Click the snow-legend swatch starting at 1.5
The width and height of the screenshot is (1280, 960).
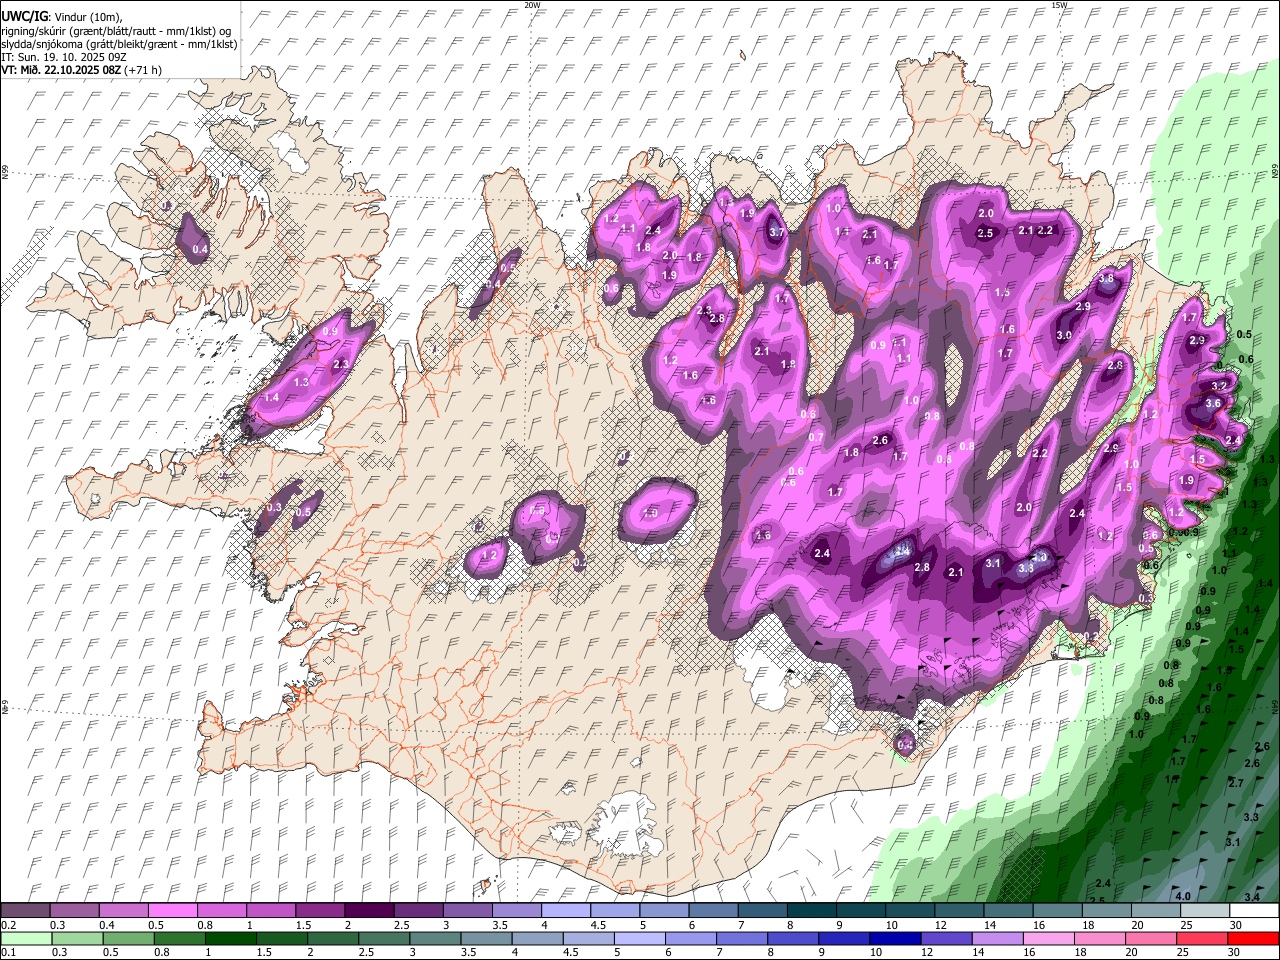(319, 911)
